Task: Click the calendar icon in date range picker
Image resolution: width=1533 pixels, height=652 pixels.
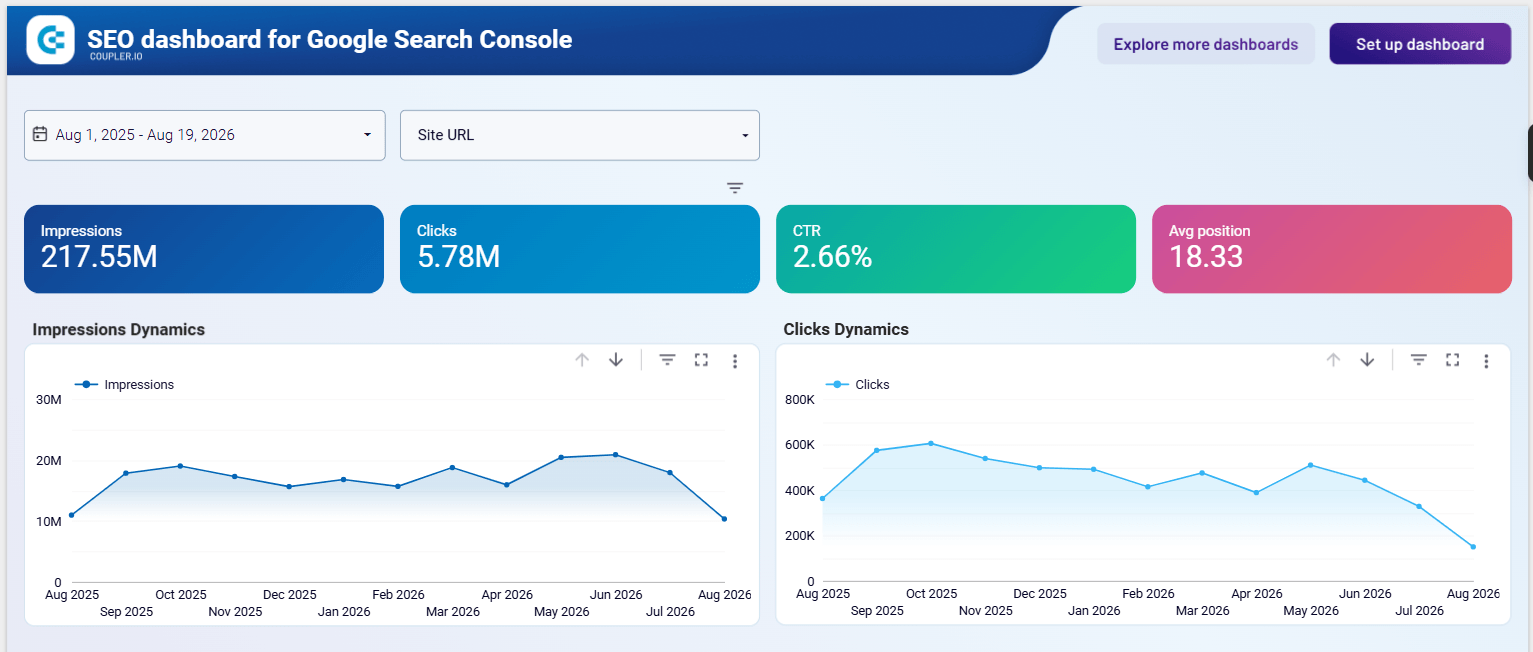Action: click(x=40, y=134)
